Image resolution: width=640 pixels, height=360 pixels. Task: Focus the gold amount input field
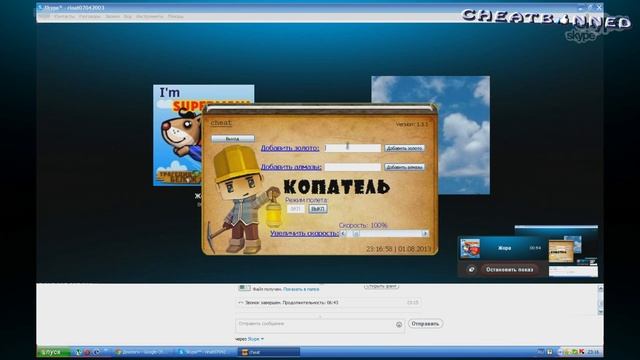pyautogui.click(x=353, y=148)
